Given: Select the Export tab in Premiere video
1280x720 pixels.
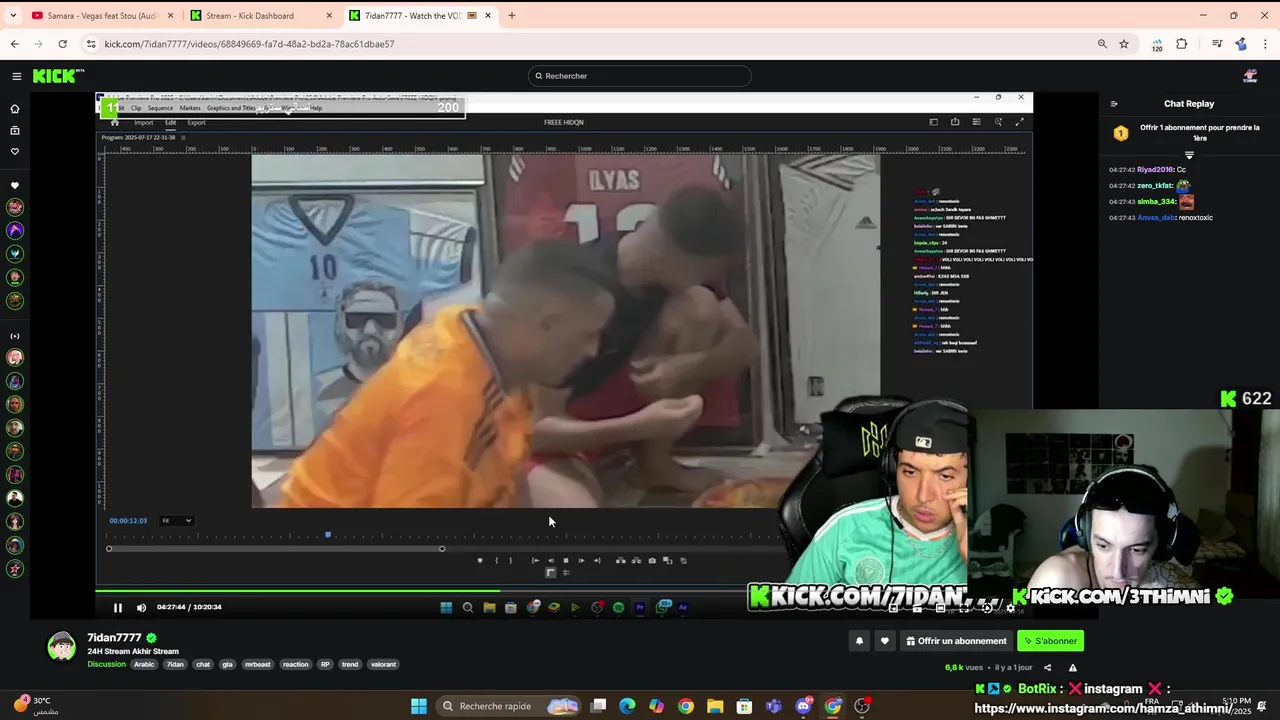Looking at the screenshot, I should 196,123.
